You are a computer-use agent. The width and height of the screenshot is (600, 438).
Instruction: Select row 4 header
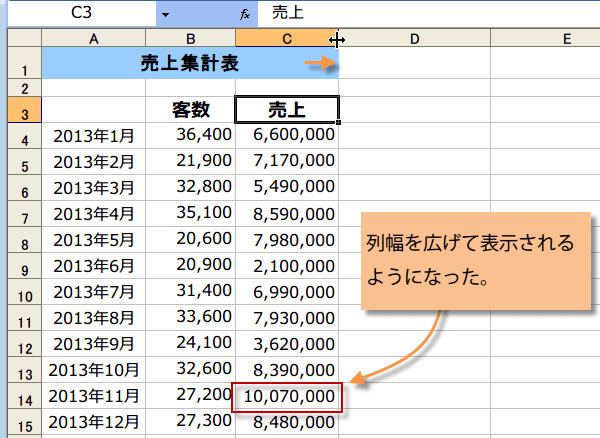[x=24, y=136]
